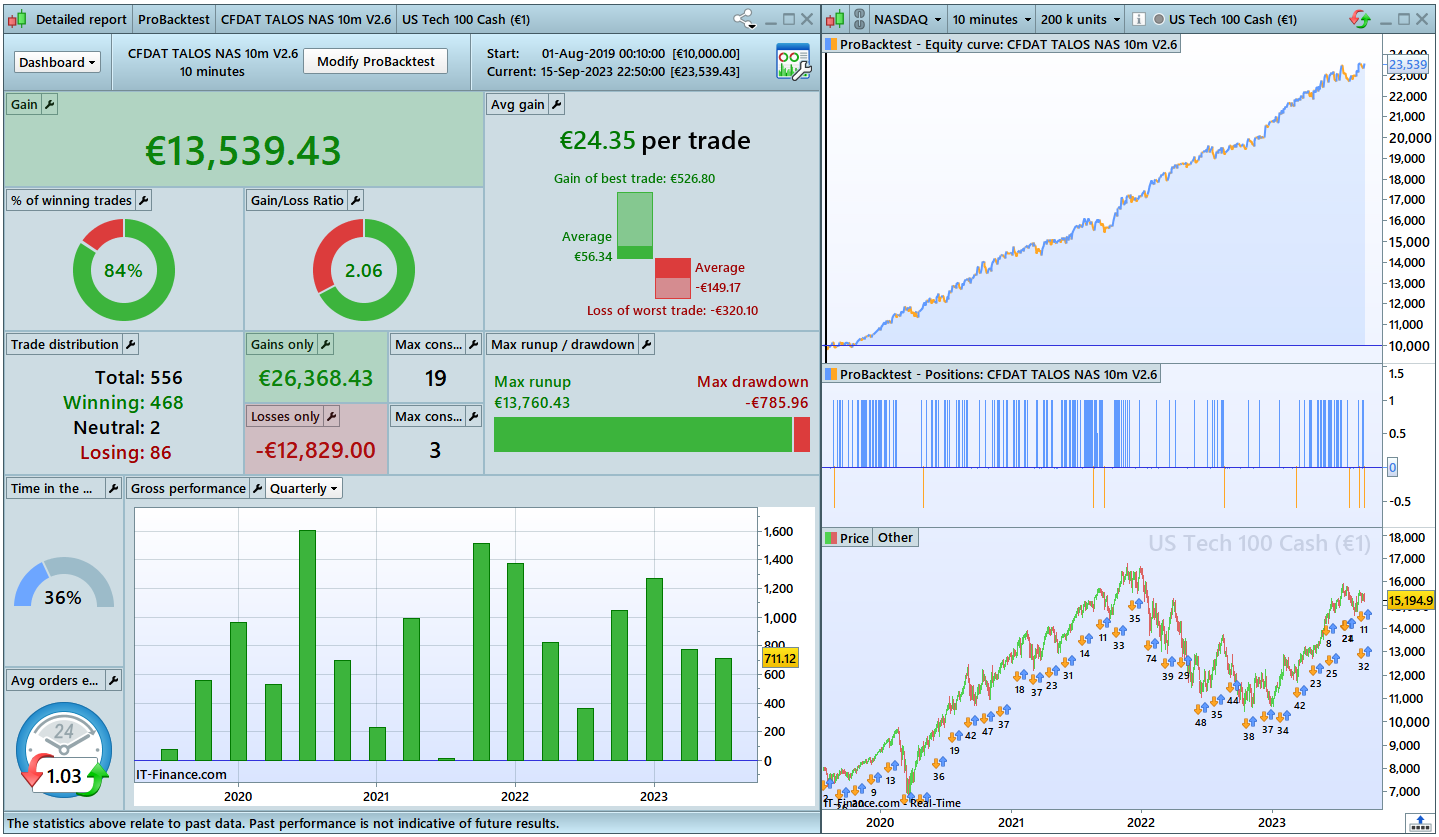Click the wrench next to Gain
This screenshot has height=837, width=1439.
tap(51, 104)
